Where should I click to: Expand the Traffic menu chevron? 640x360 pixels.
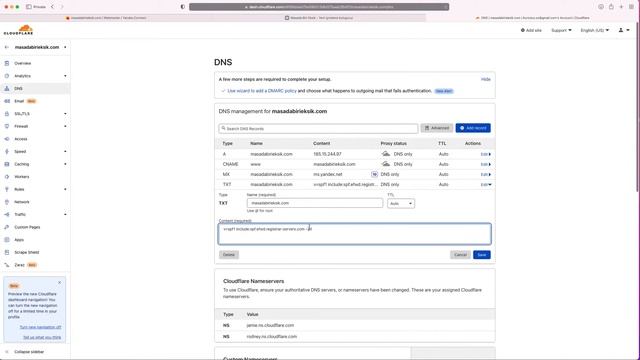pos(65,214)
